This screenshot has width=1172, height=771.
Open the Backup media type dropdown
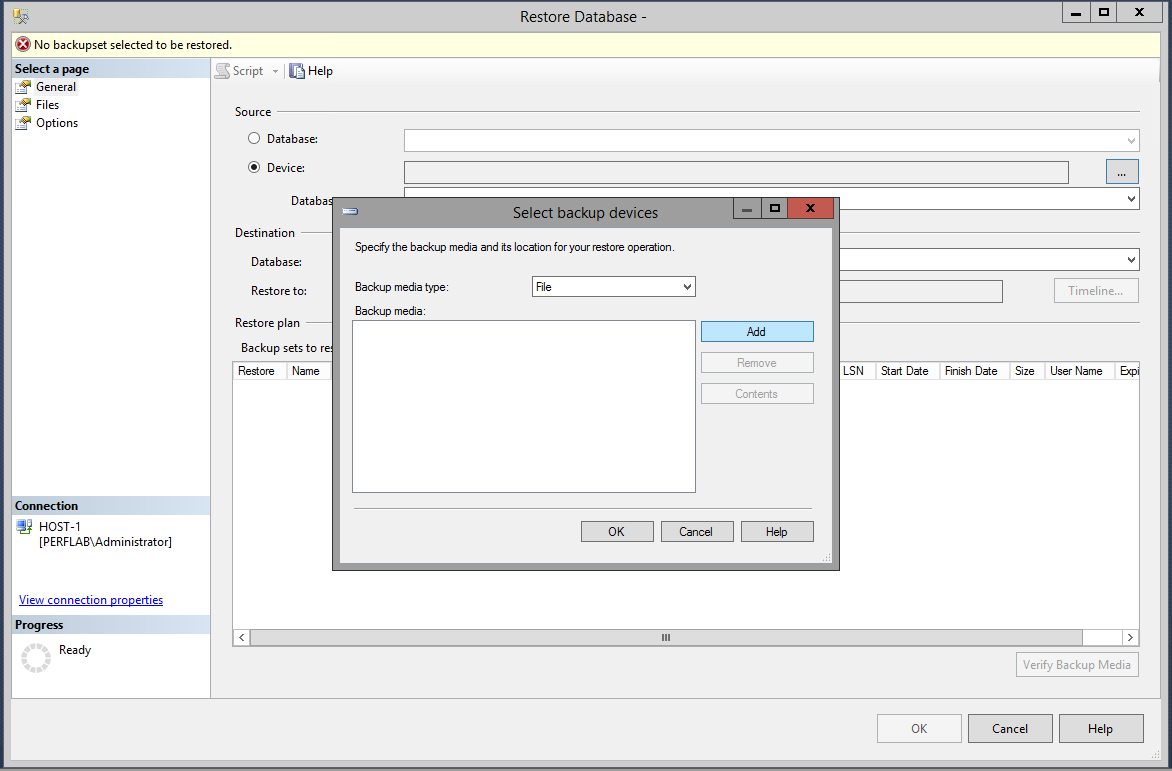(688, 286)
